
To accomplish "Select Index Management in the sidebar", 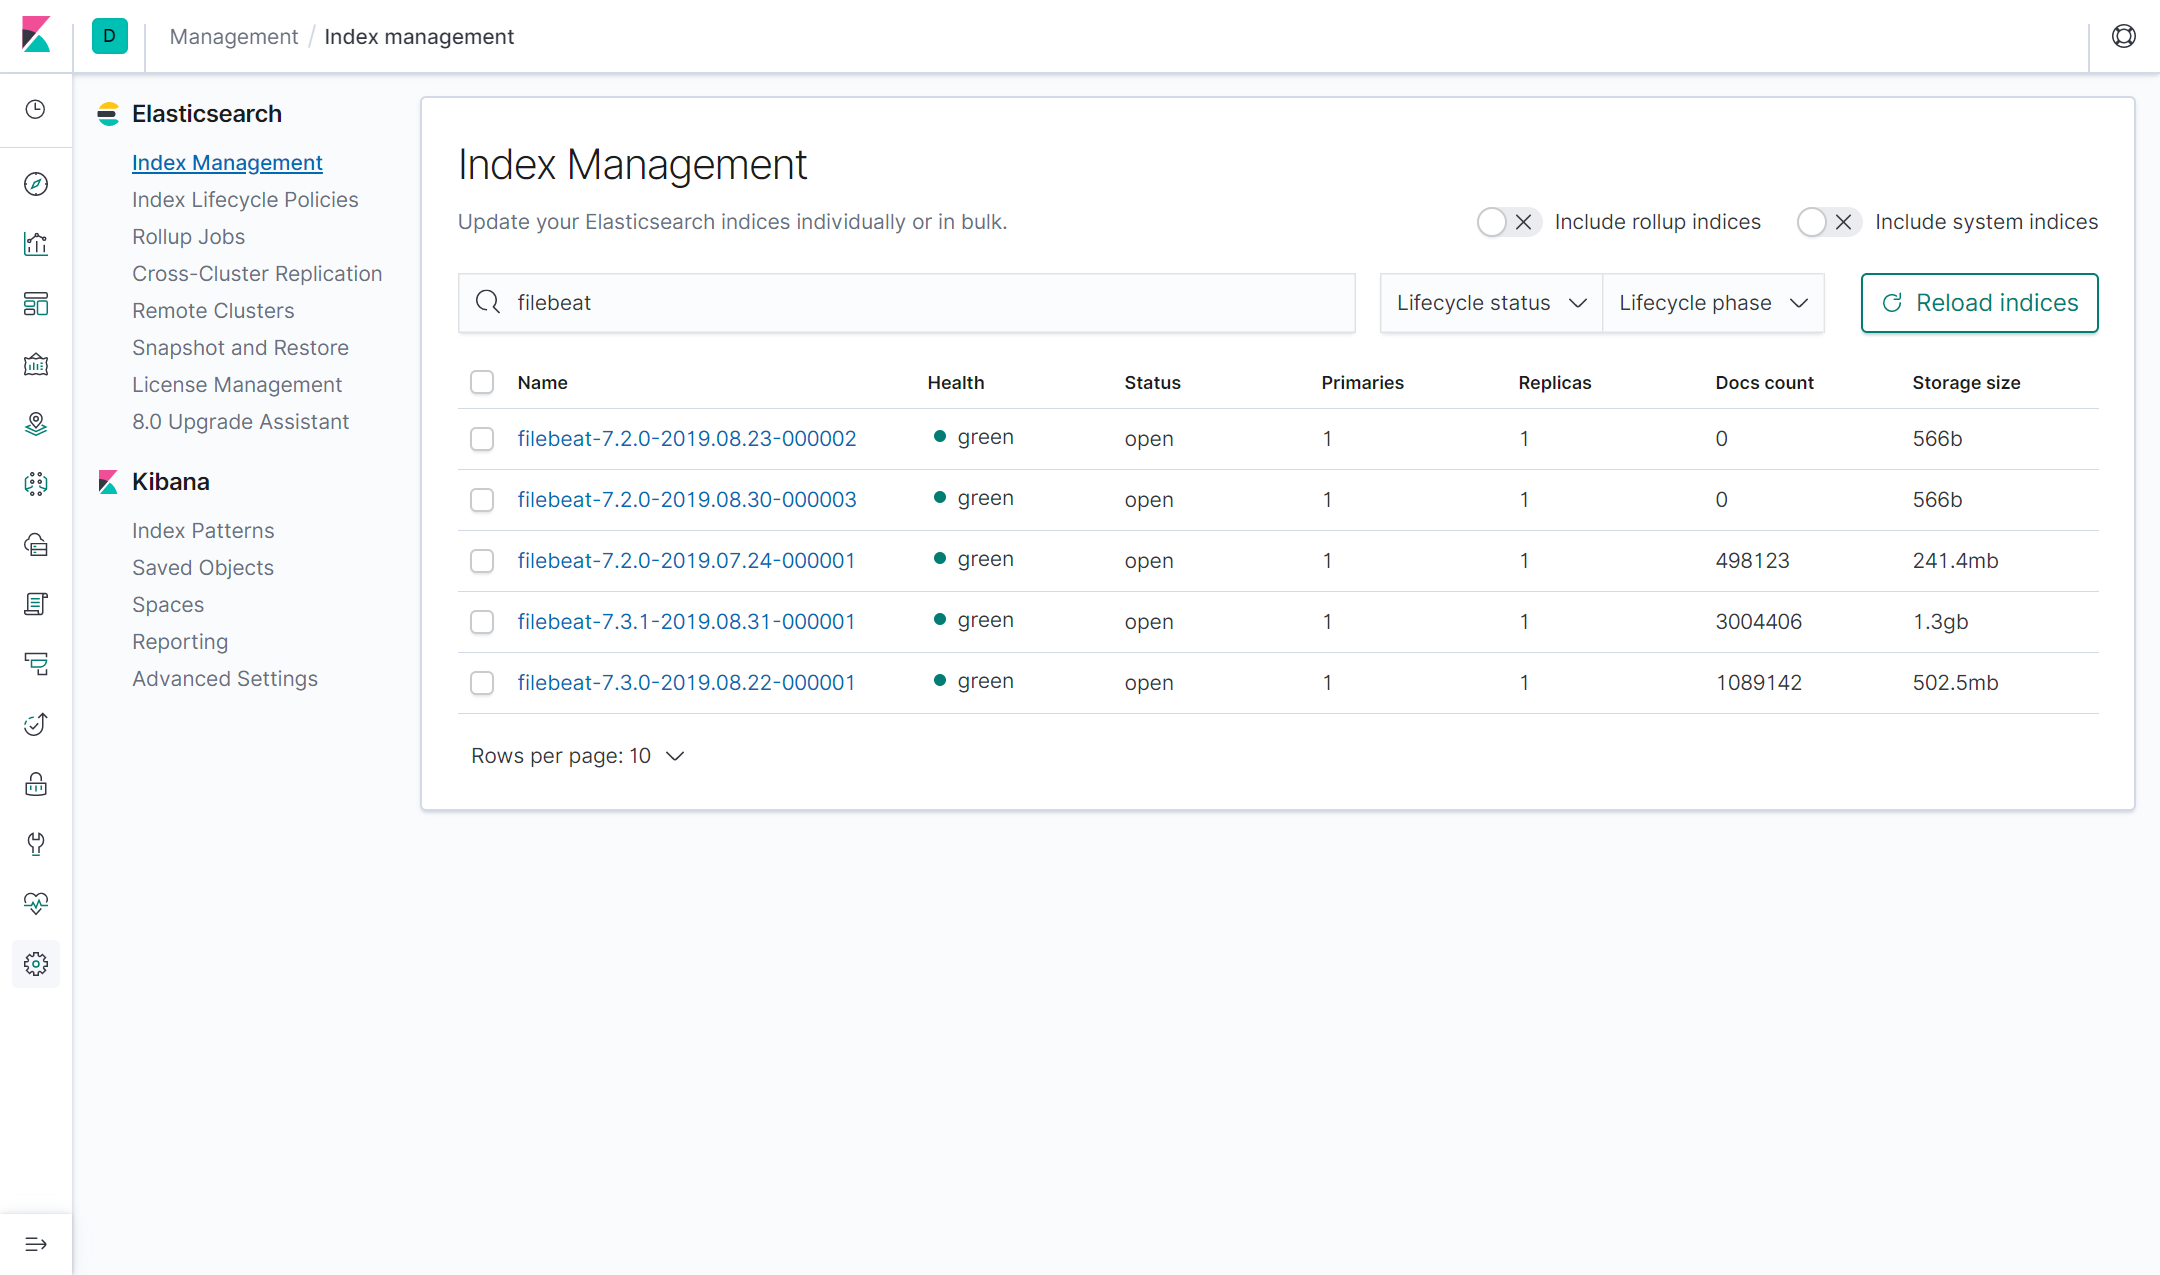I will coord(227,162).
